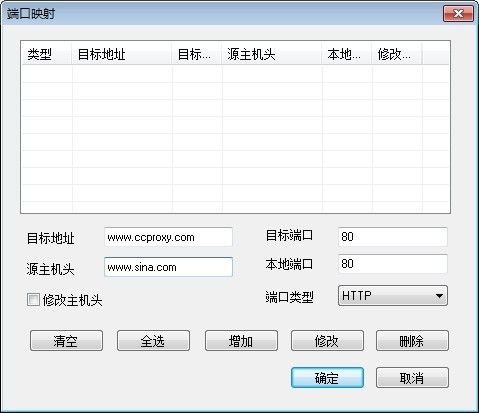This screenshot has height=413, width=479.
Task: Click the 清空 button
Action: click(66, 341)
